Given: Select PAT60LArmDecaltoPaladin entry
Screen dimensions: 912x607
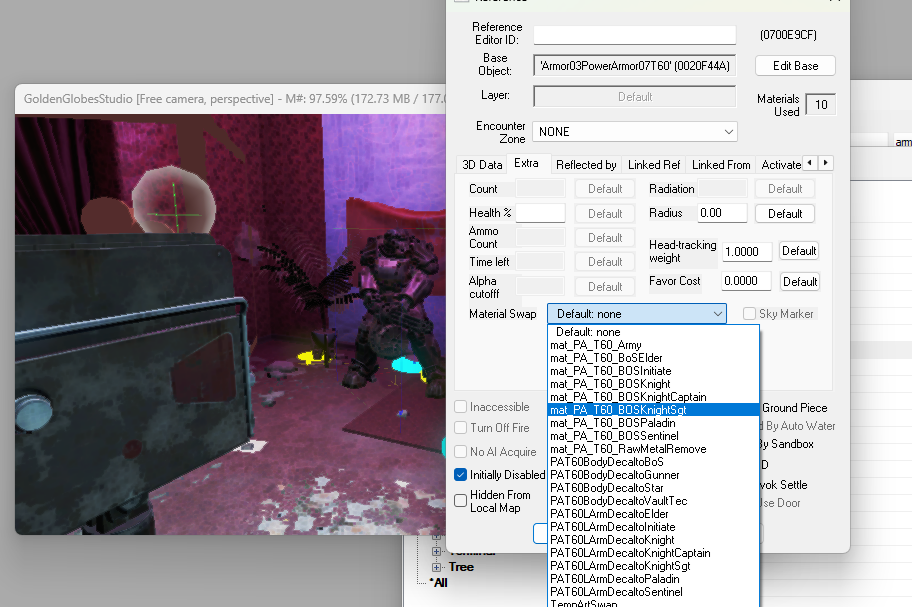Looking at the screenshot, I should [x=654, y=579].
